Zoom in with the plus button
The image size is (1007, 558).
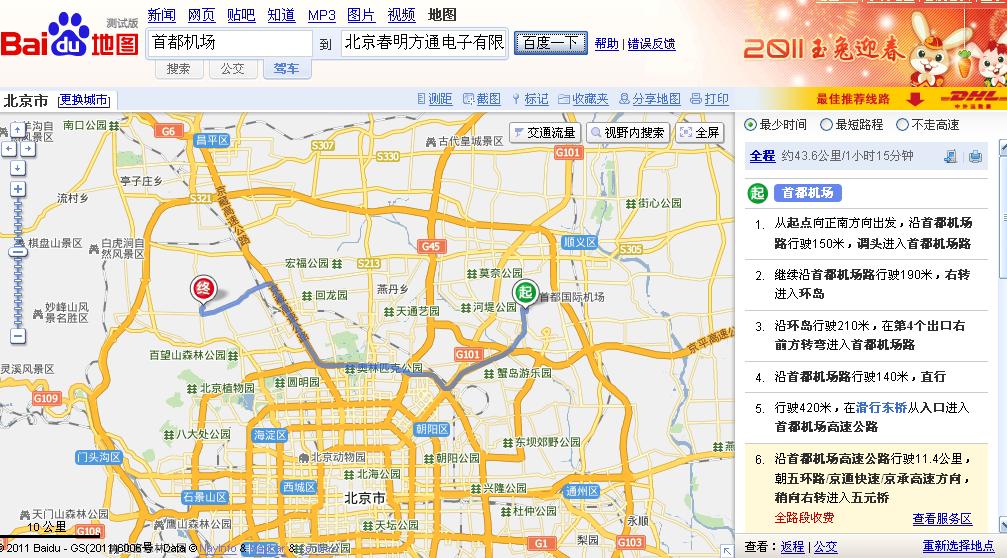pyautogui.click(x=18, y=189)
